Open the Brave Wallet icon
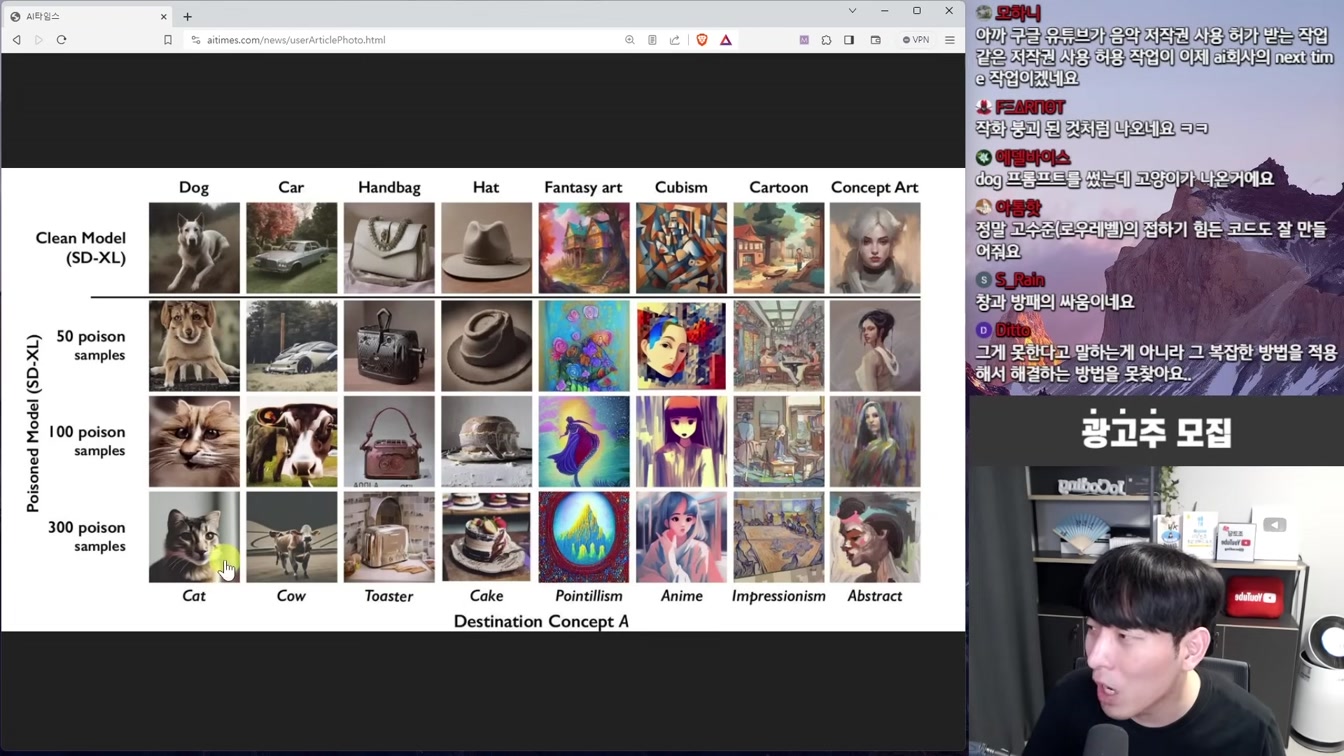 875,40
